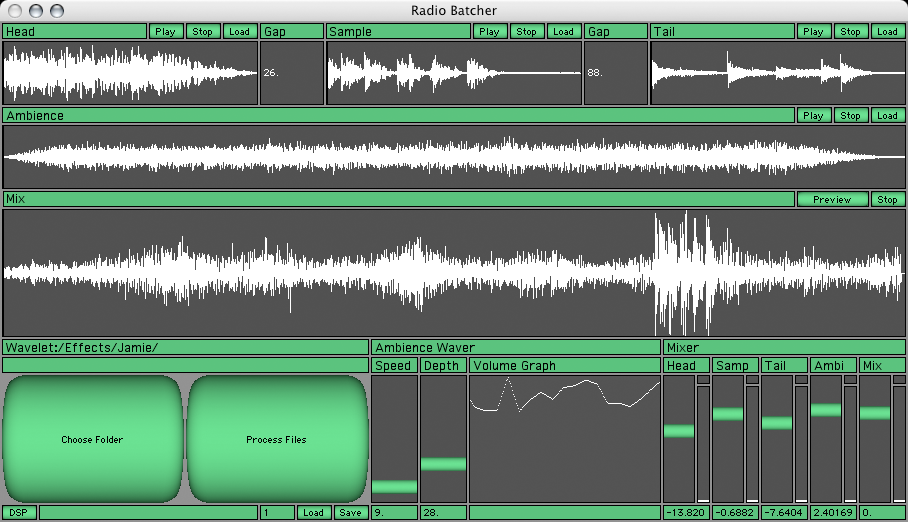Load a preset from the bottom bar
This screenshot has height=522, width=908.
[314, 512]
